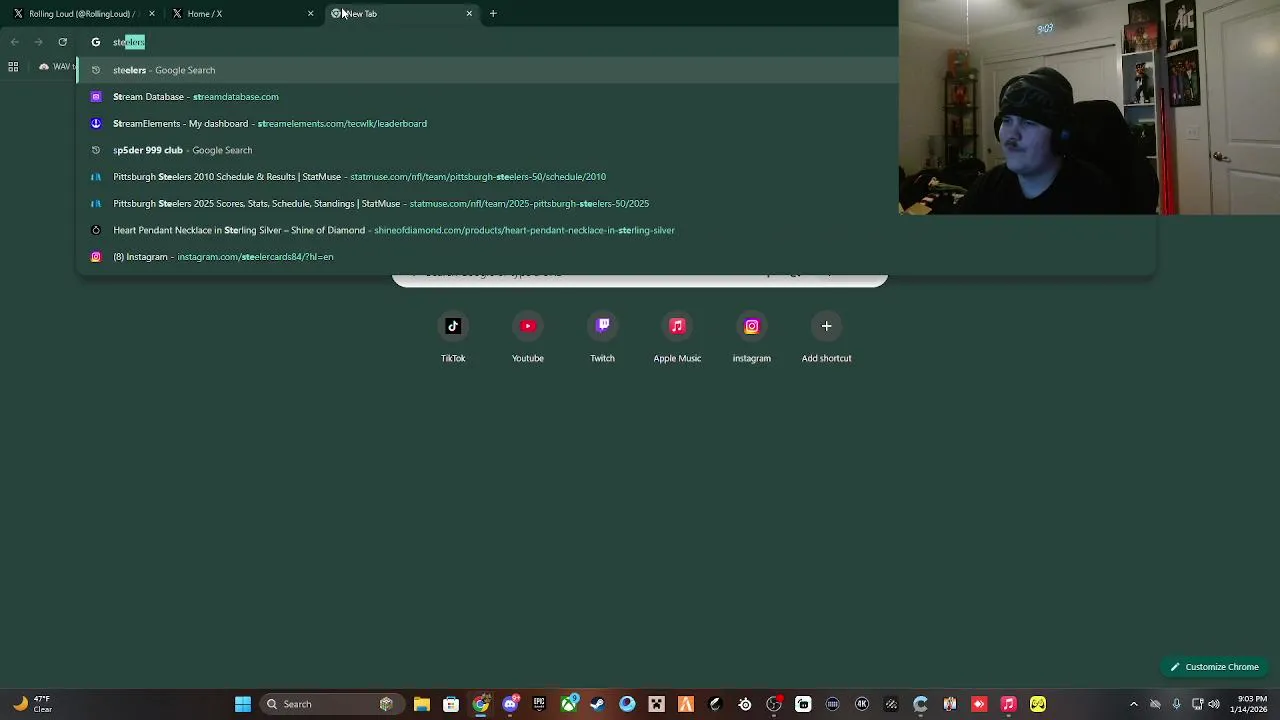The image size is (1280, 720).
Task: Choose the Stream Database suggestion
Action: click(615, 97)
